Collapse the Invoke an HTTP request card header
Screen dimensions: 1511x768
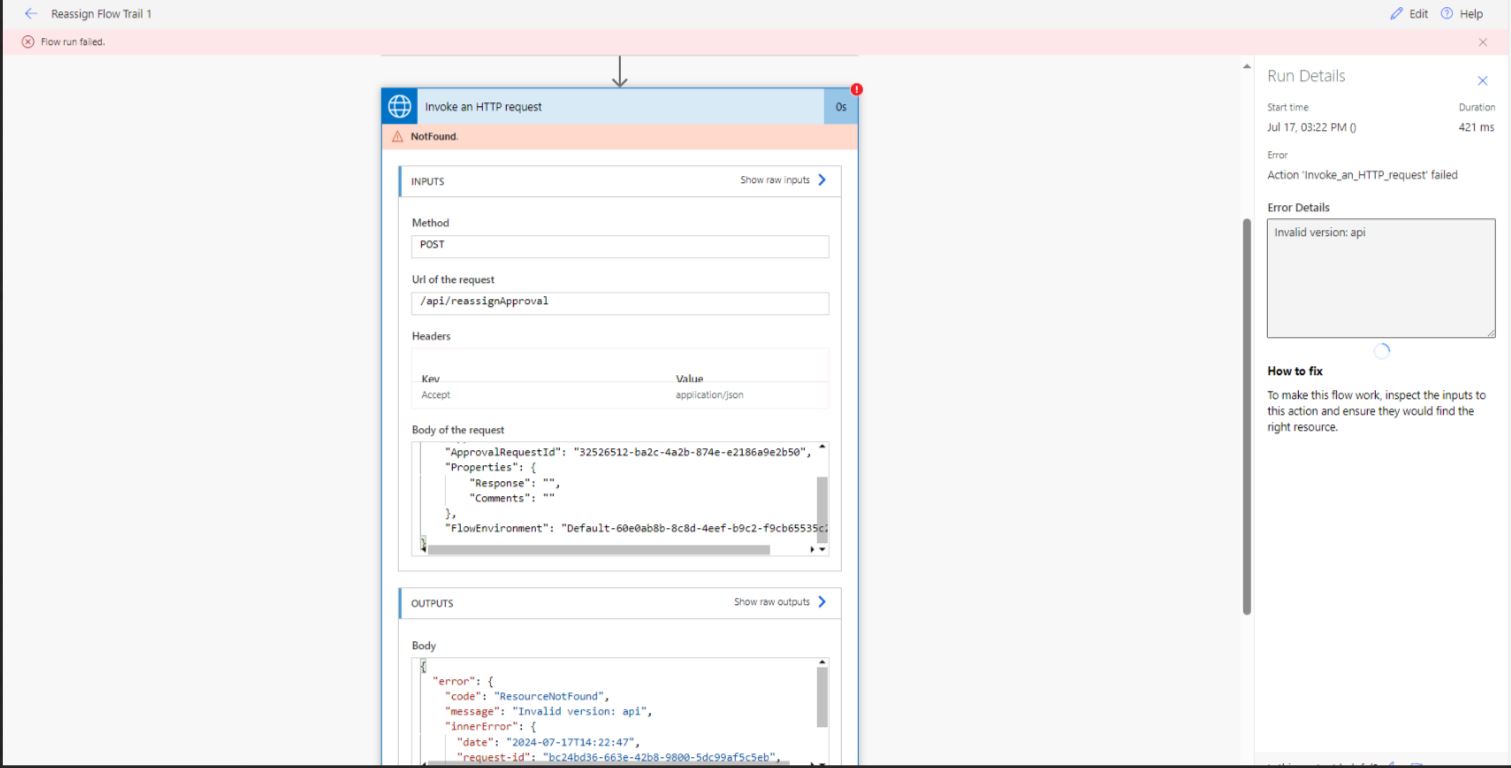click(x=620, y=106)
